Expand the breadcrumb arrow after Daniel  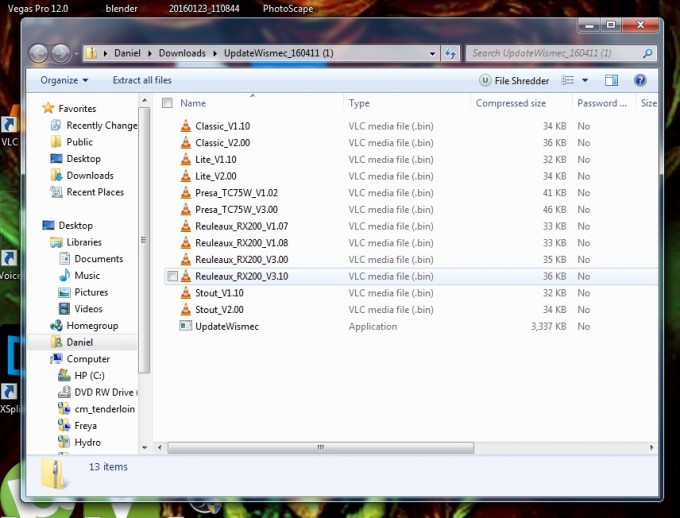pos(150,53)
